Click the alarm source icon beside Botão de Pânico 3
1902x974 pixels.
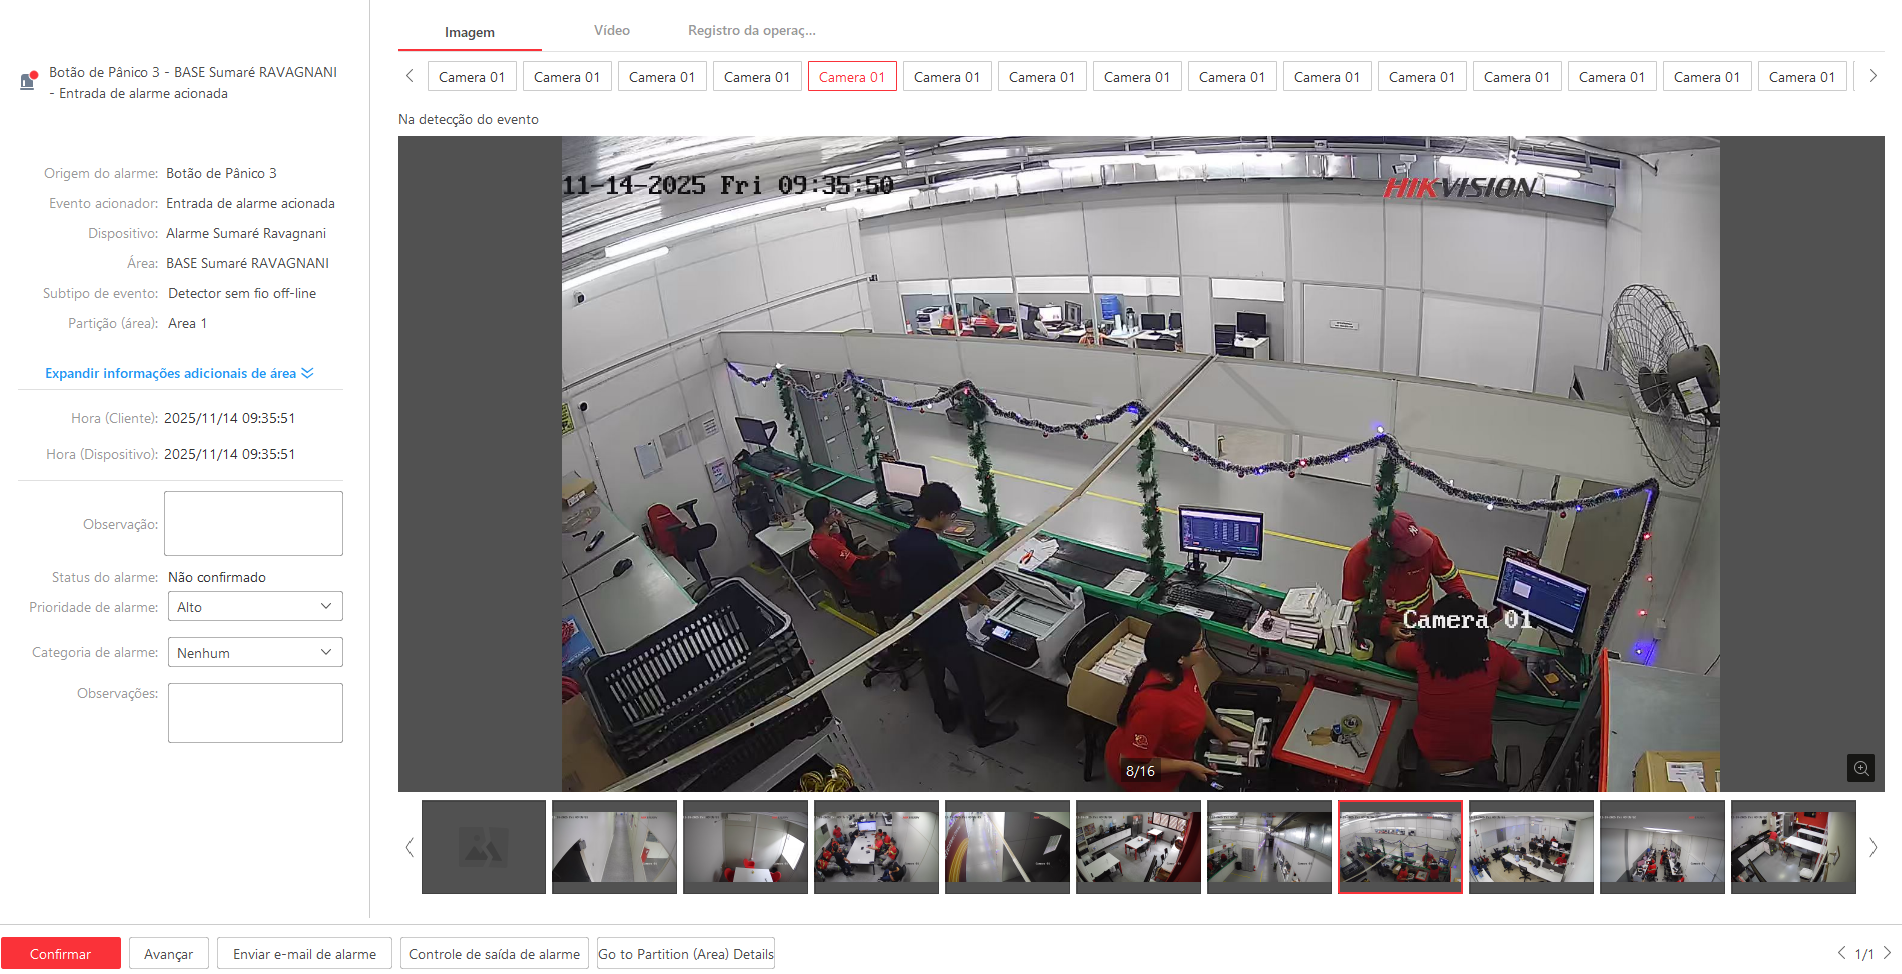pos(28,81)
